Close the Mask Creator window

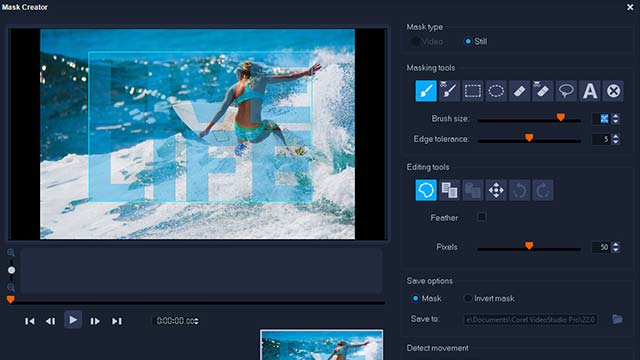[630, 7]
